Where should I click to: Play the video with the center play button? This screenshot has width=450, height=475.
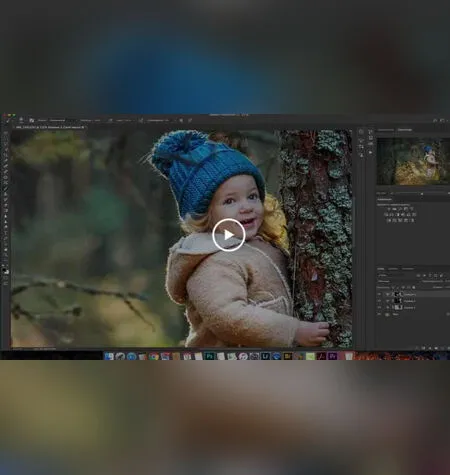(x=229, y=235)
